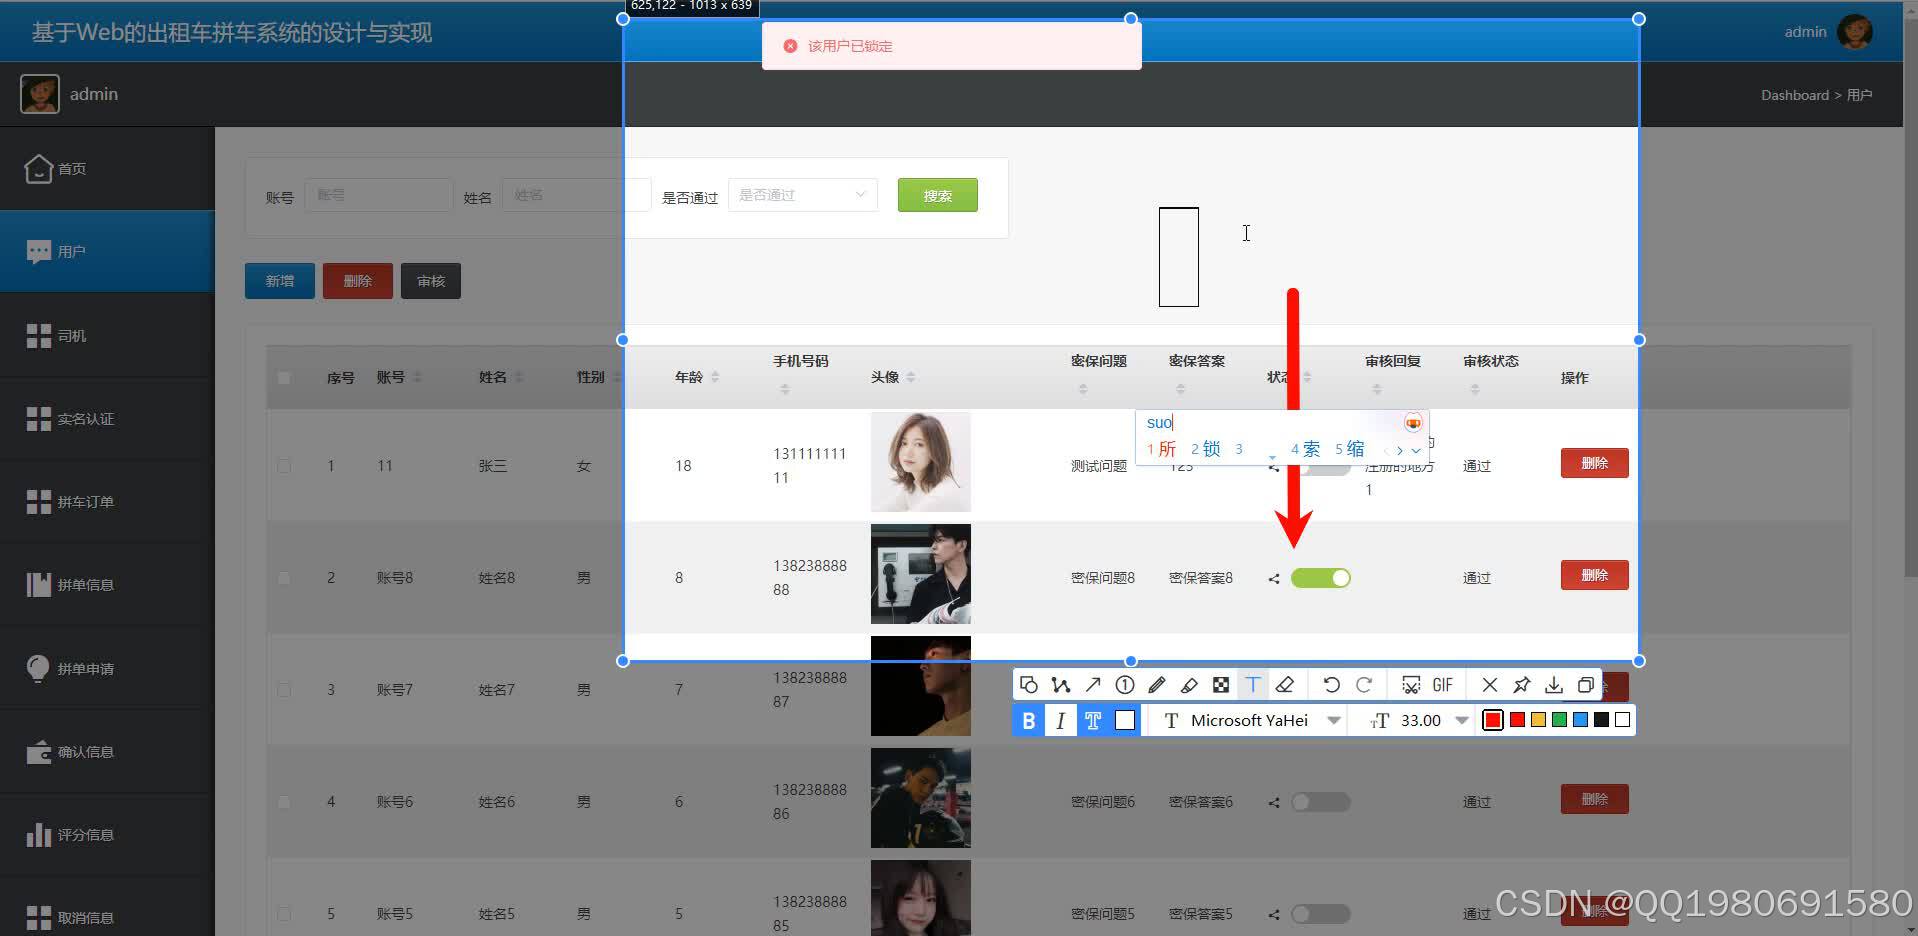The width and height of the screenshot is (1918, 936).
Task: Click the input method logo in candidate bar
Action: (1413, 423)
